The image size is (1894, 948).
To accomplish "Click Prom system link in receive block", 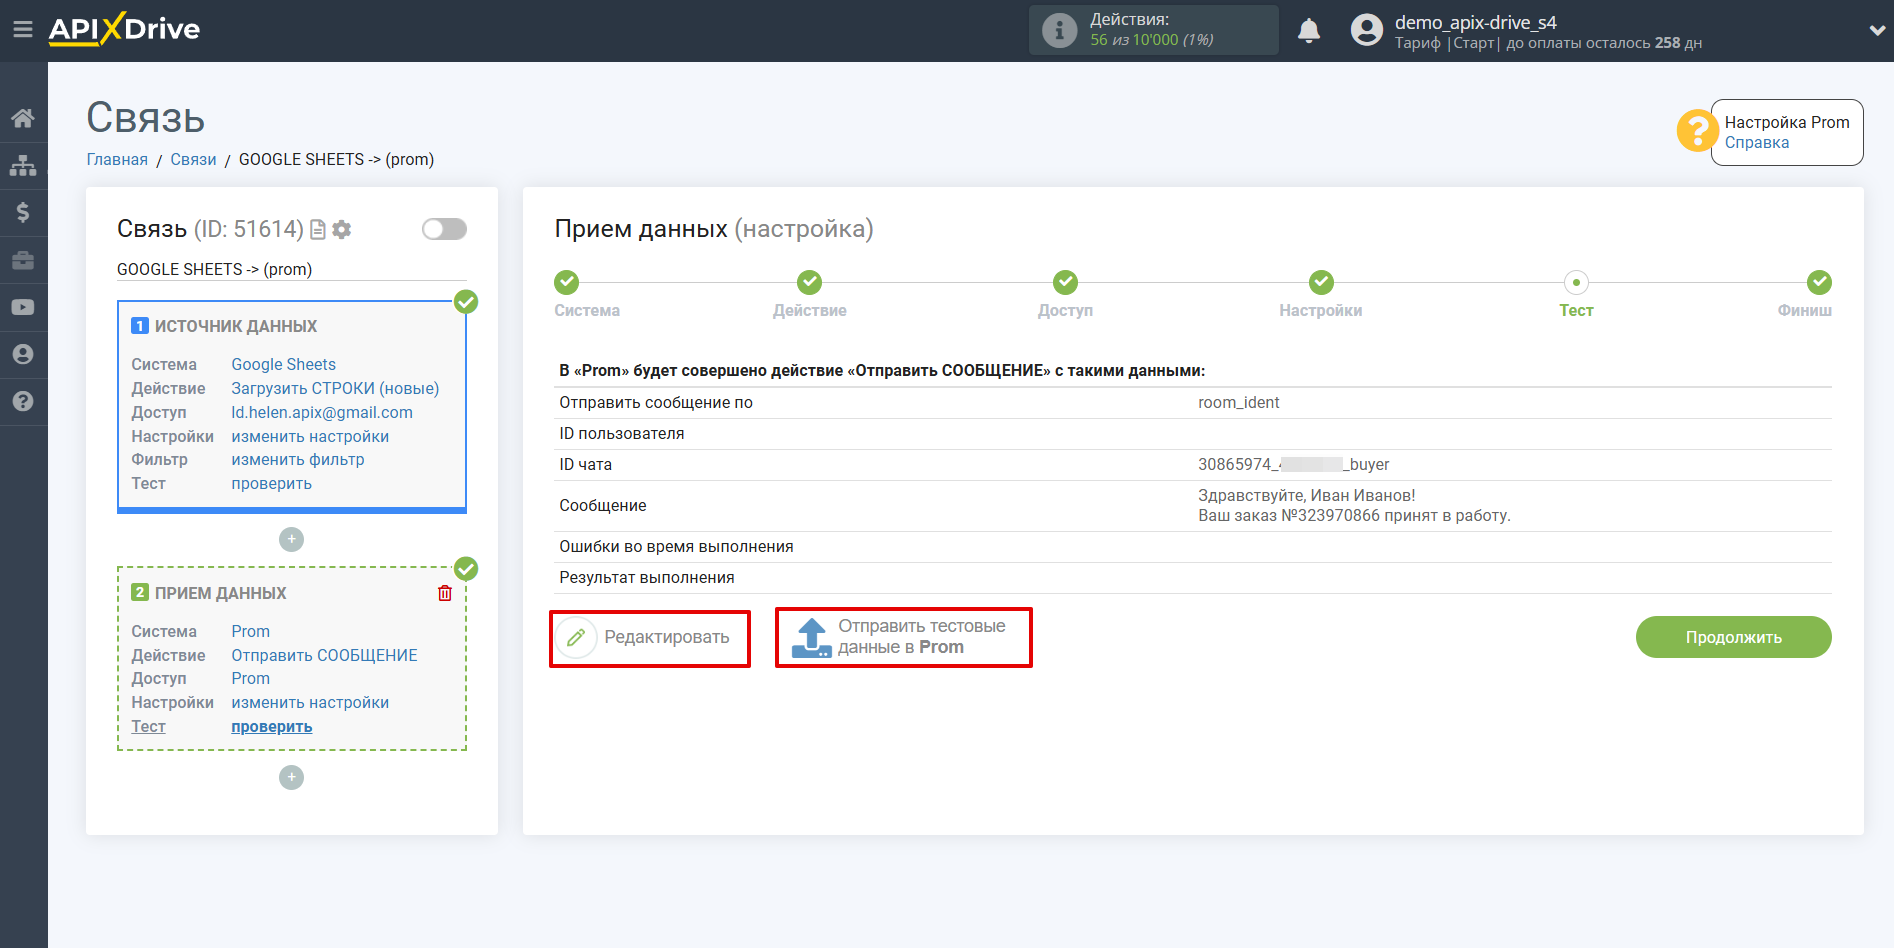I will click(250, 631).
